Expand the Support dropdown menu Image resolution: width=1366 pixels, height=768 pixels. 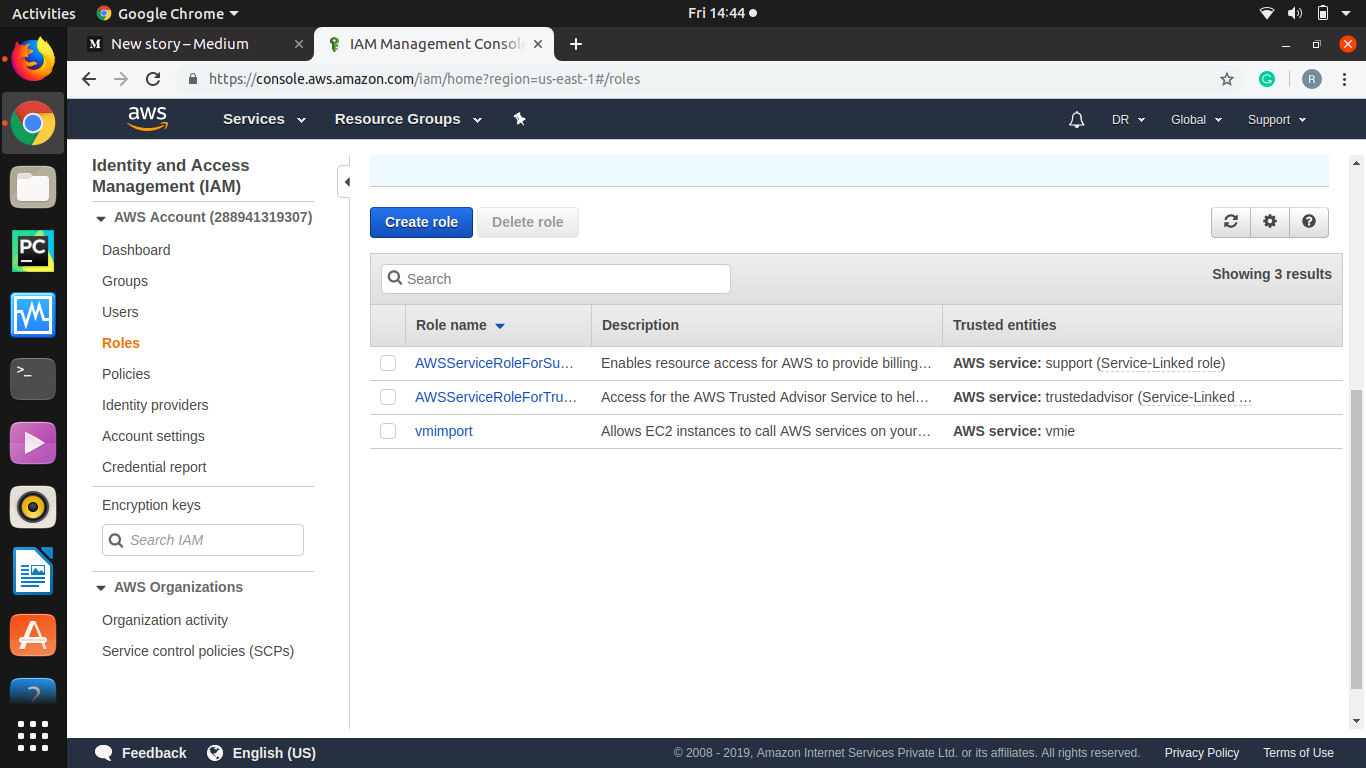1277,119
